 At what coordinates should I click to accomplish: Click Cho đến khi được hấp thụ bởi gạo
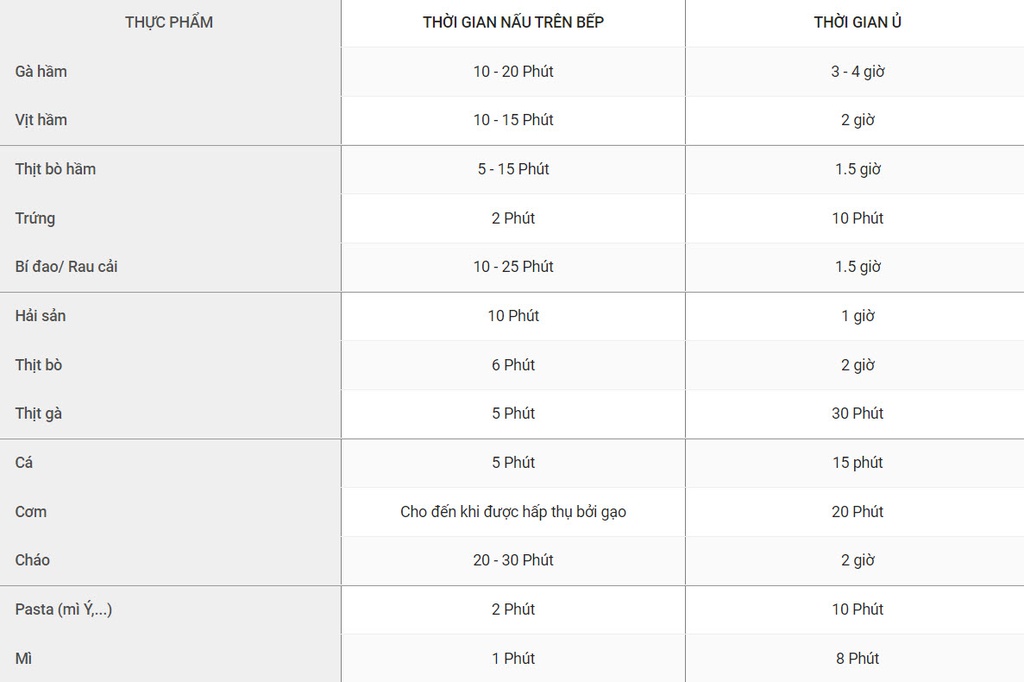coord(513,511)
